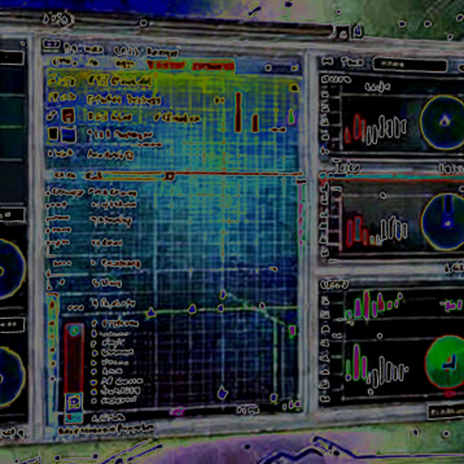Click the green circle icon atop the red vertical bar
464x464 pixels.
click(x=74, y=331)
